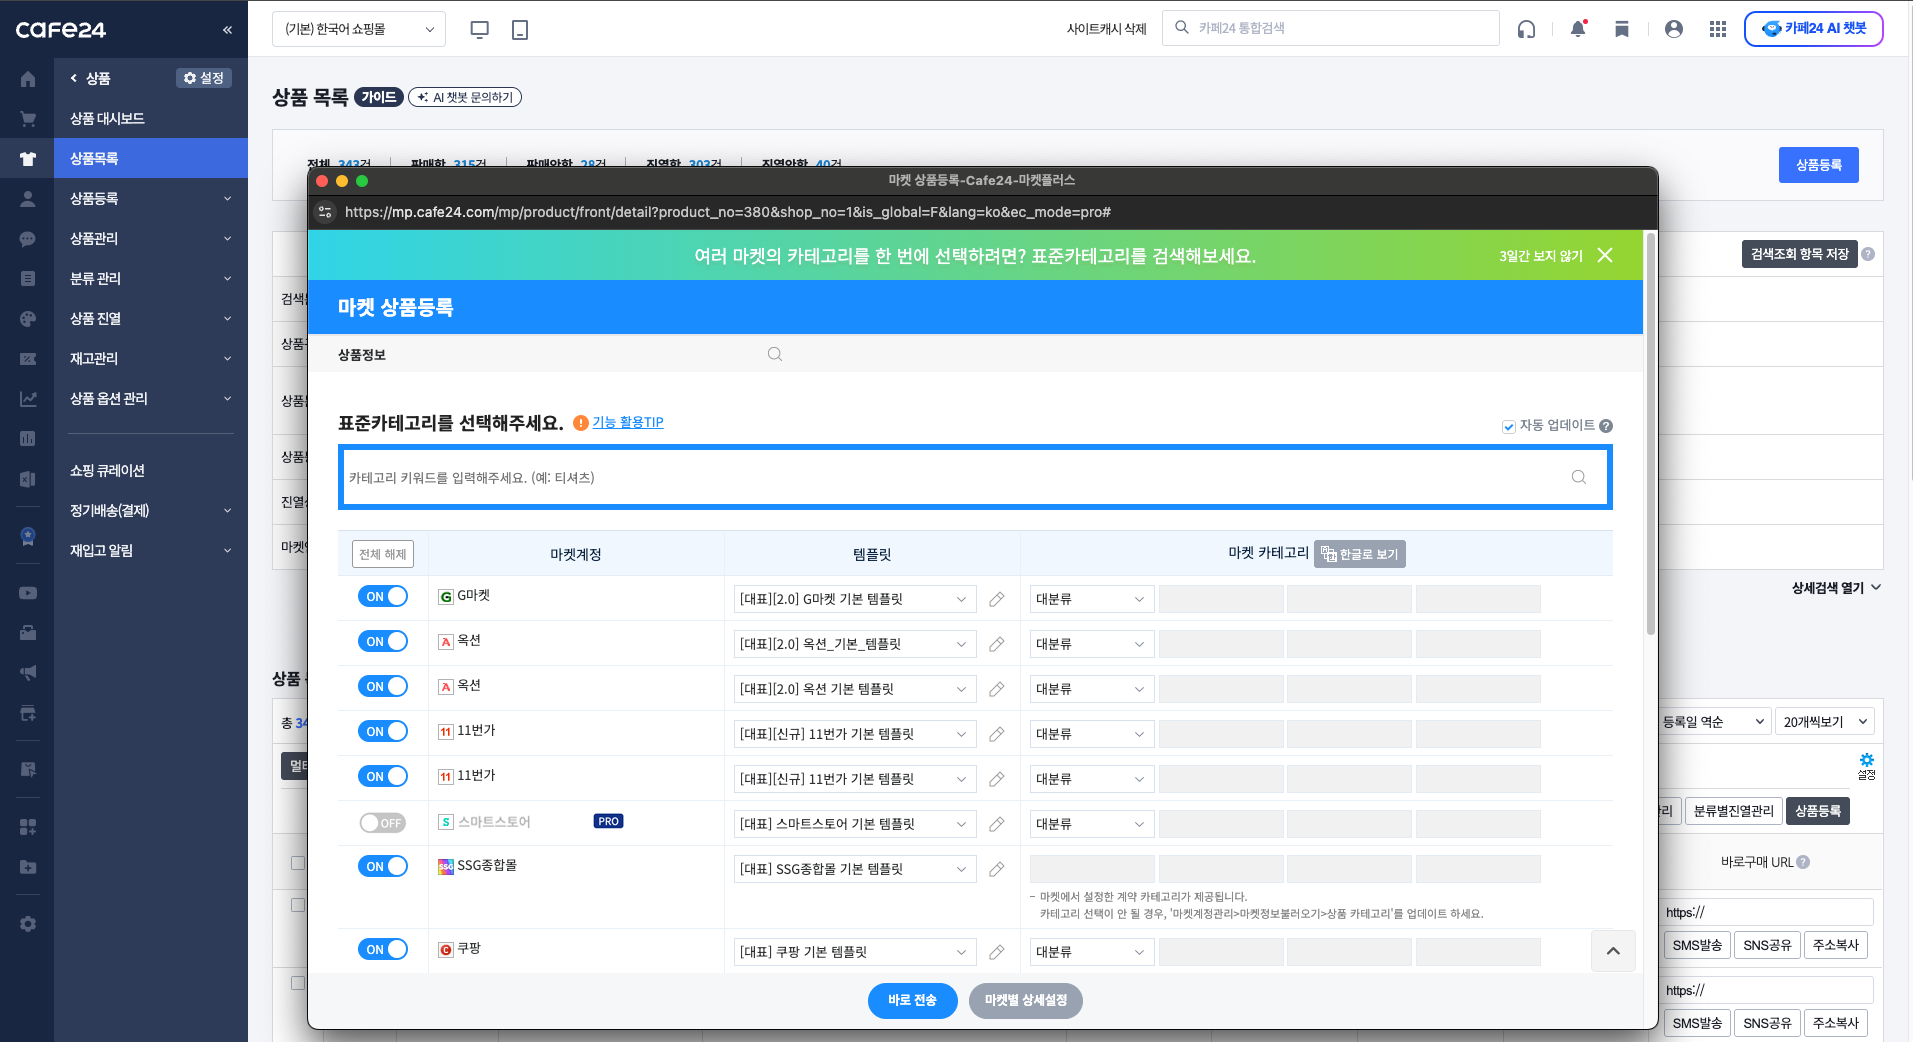Open the 쿠팡 기본 템플릿 dropdown
Screen dimensions: 1913x1042
tap(855, 952)
